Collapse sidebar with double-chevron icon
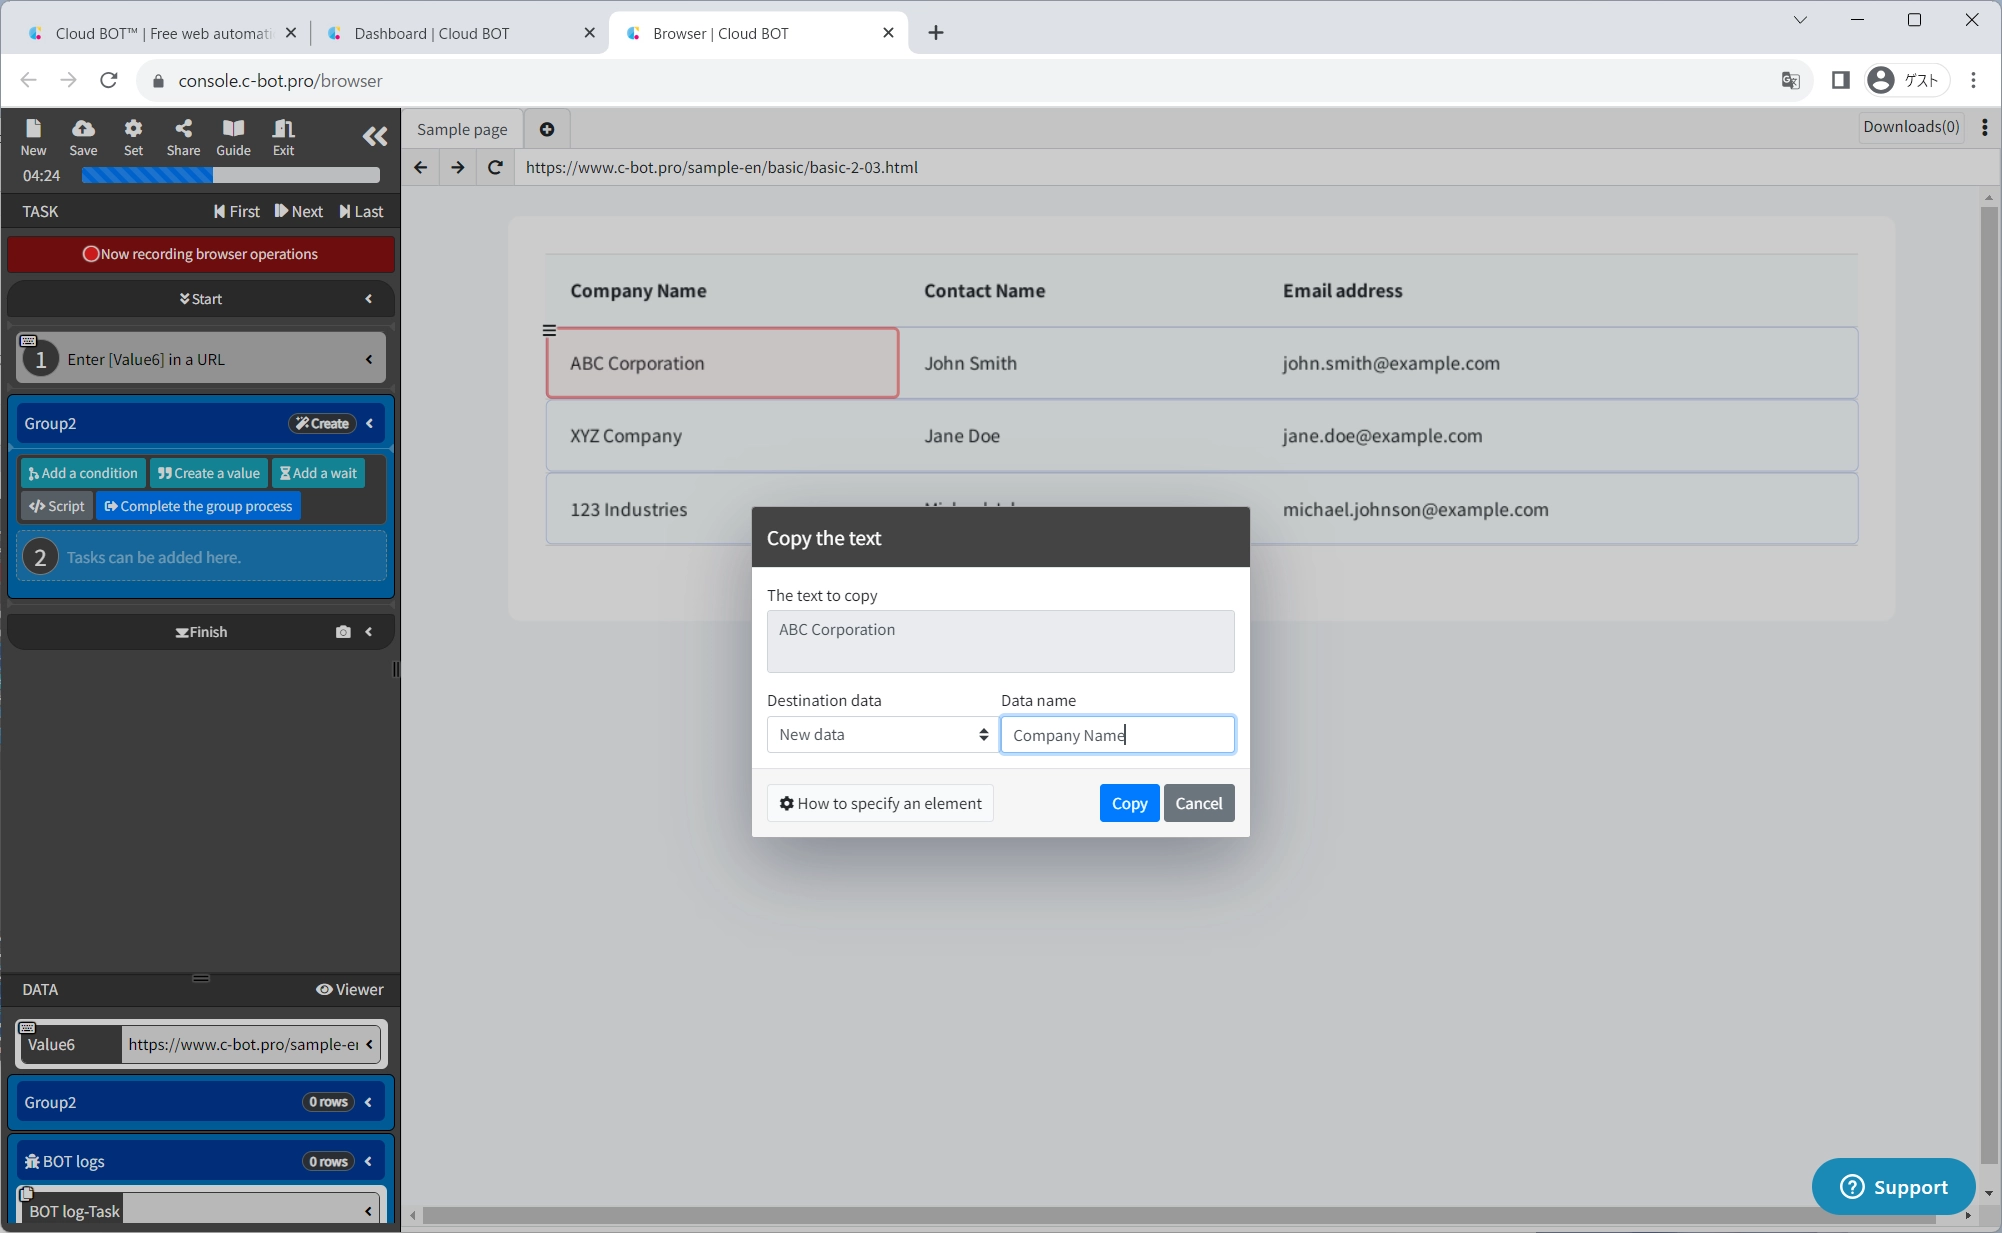Screen dimensions: 2002x1233 pos(374,137)
